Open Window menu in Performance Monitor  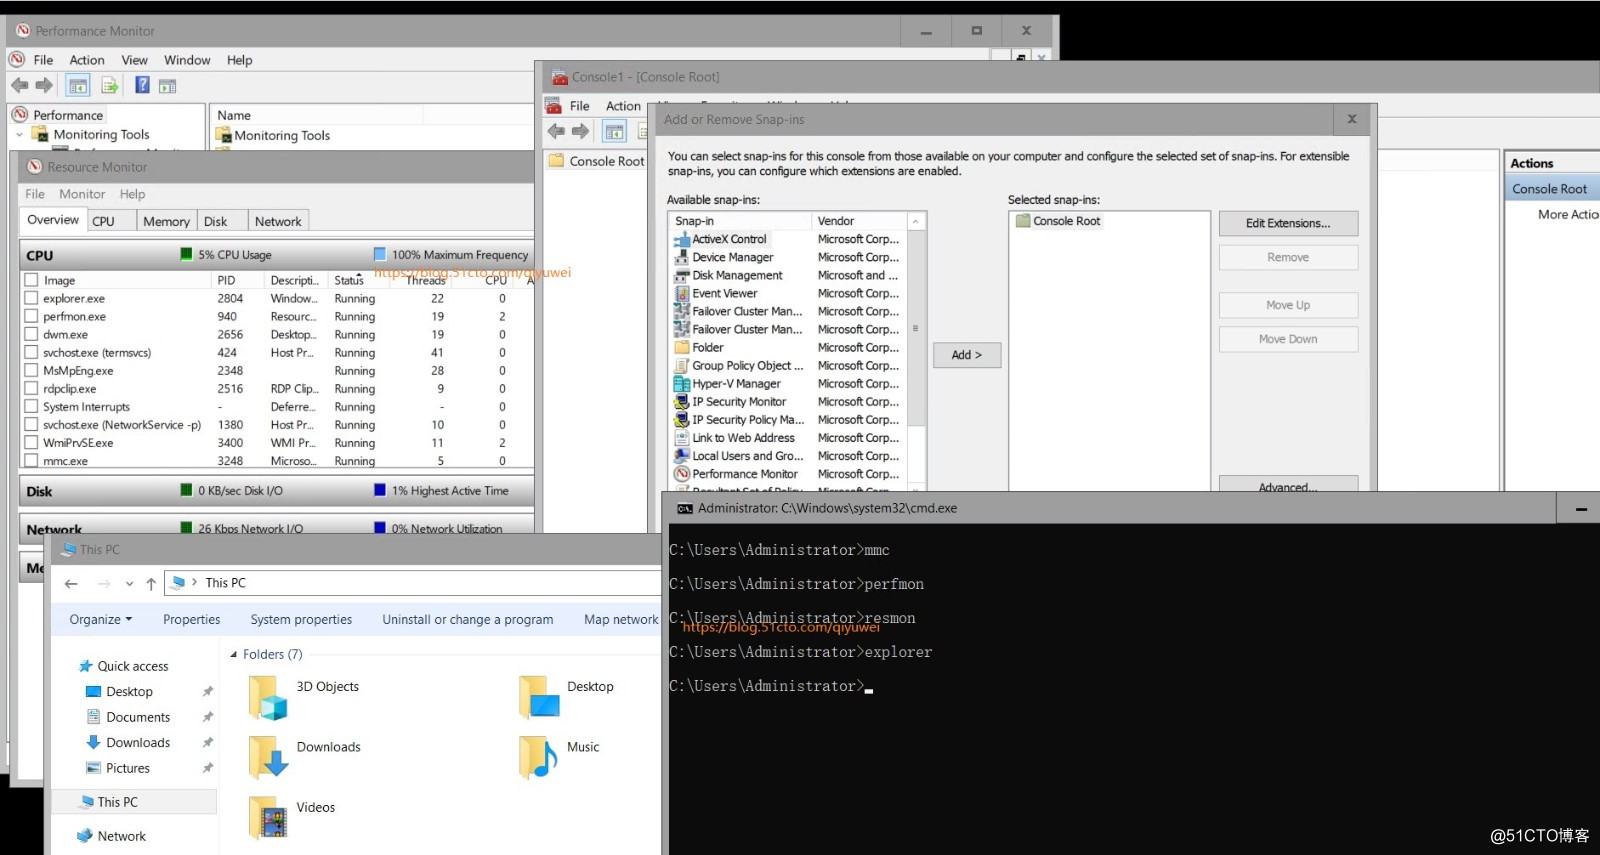pyautogui.click(x=187, y=60)
